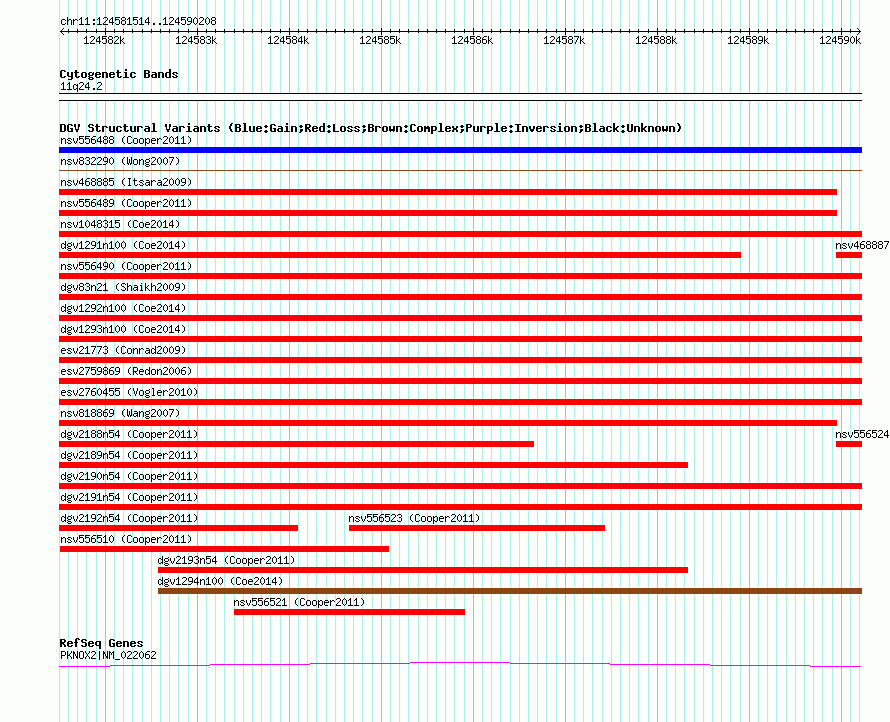The width and height of the screenshot is (890, 722).
Task: Select the nsv556490 (Cooper2011) label
Action: click(x=126, y=266)
